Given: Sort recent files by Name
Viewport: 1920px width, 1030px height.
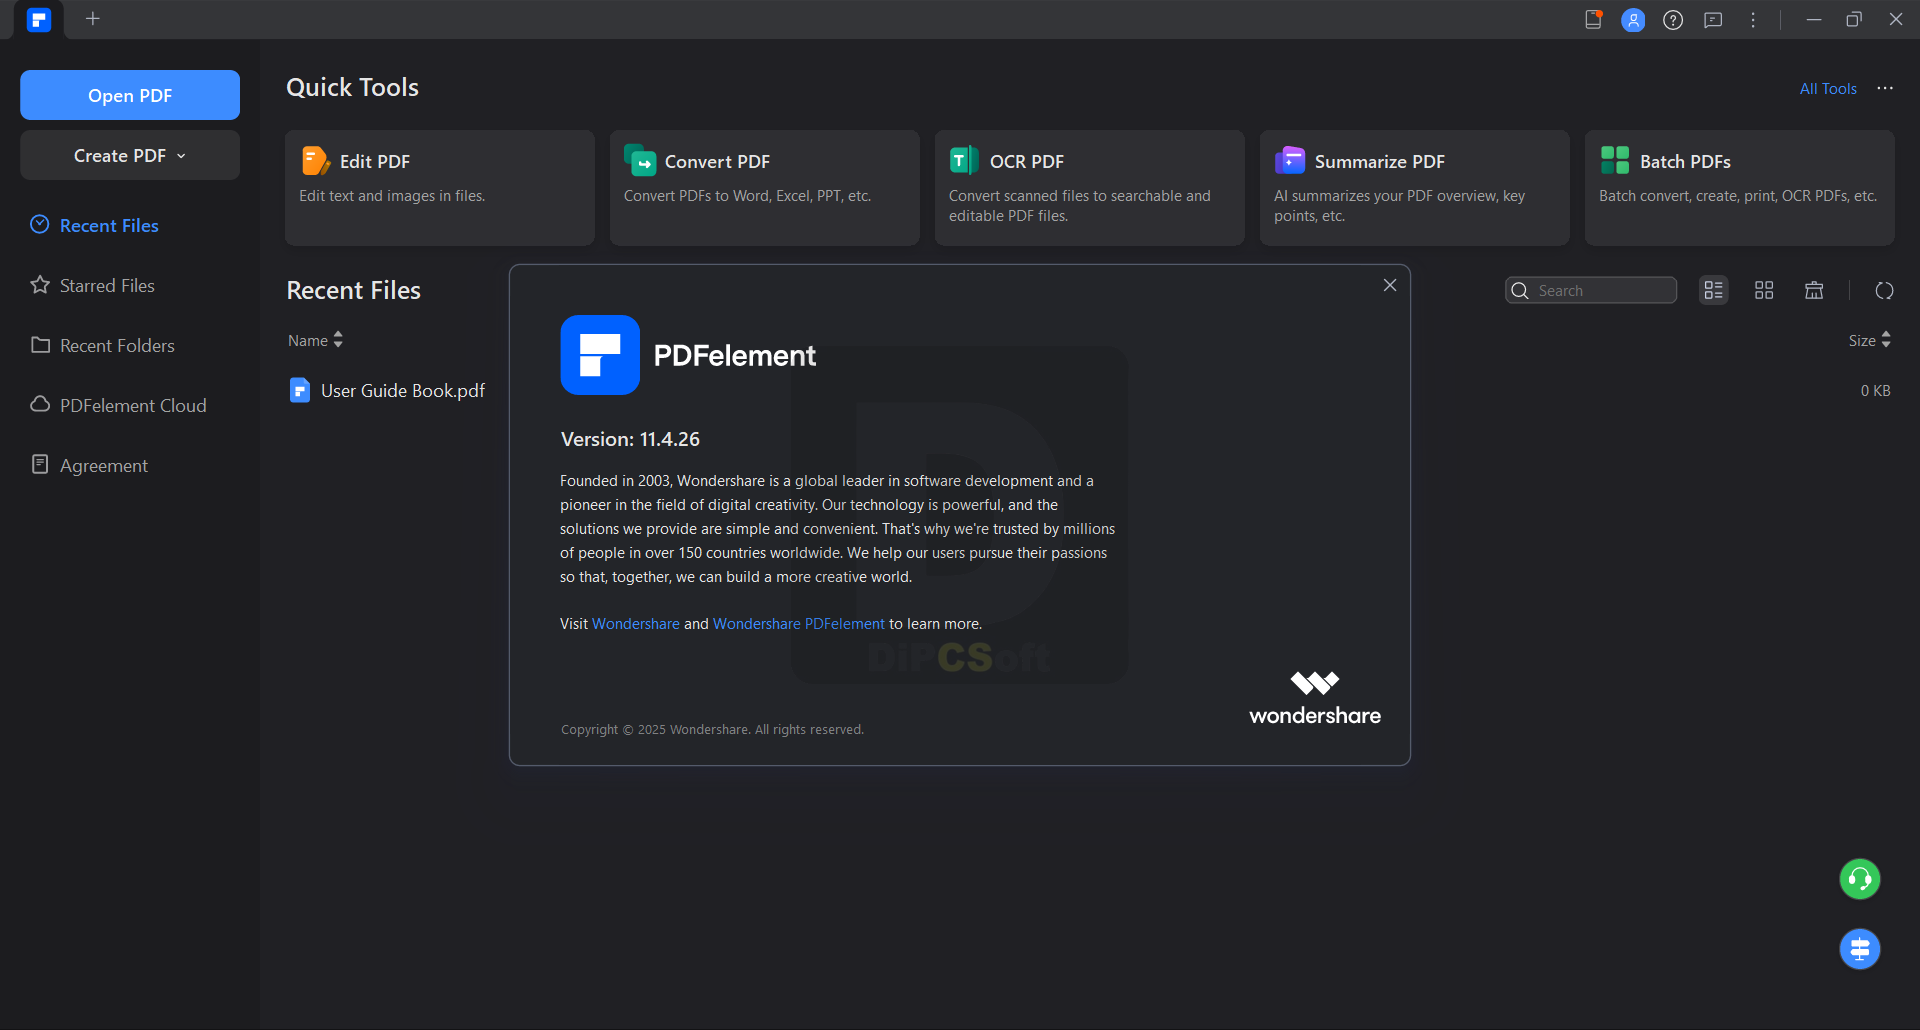Looking at the screenshot, I should click(x=315, y=340).
